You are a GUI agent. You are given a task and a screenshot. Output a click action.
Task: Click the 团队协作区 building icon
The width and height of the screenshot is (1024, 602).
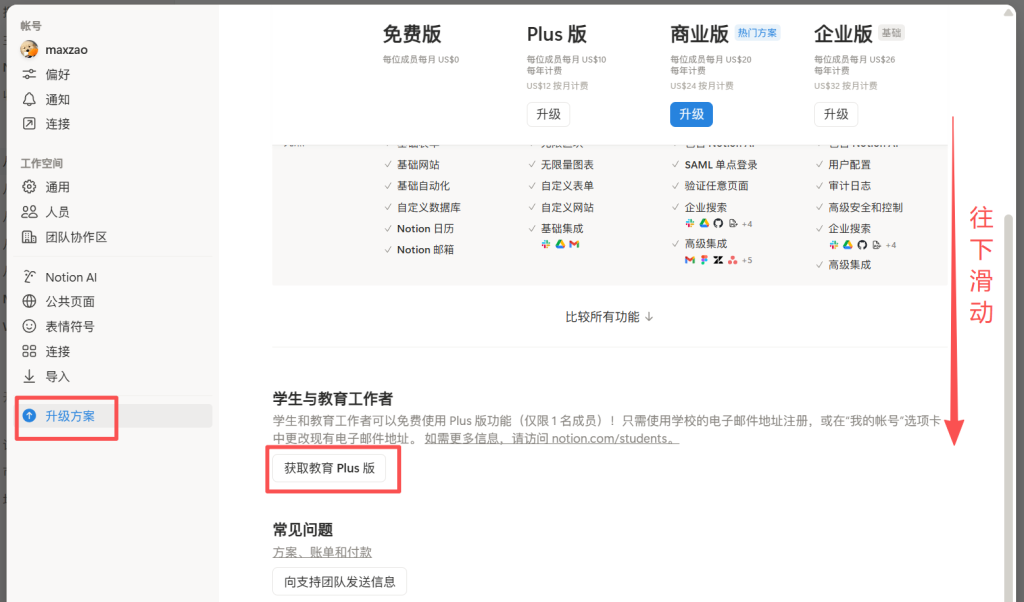pyautogui.click(x=29, y=237)
